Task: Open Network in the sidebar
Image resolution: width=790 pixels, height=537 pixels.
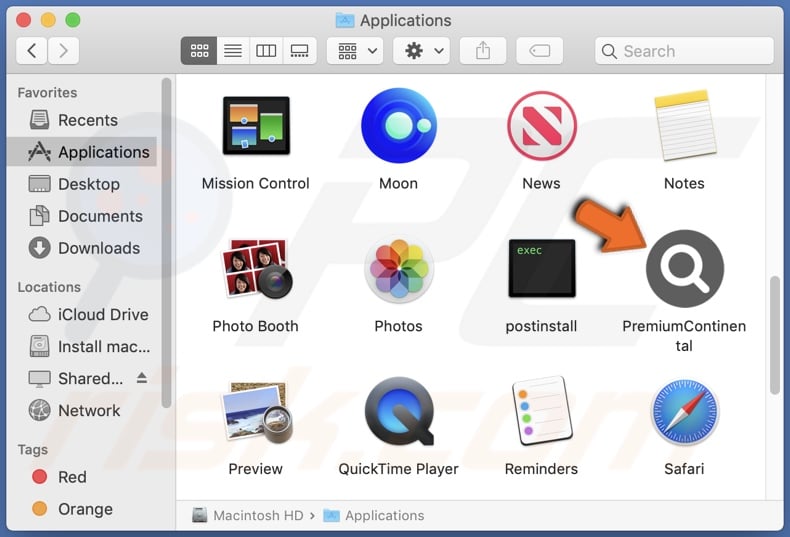Action: click(82, 411)
